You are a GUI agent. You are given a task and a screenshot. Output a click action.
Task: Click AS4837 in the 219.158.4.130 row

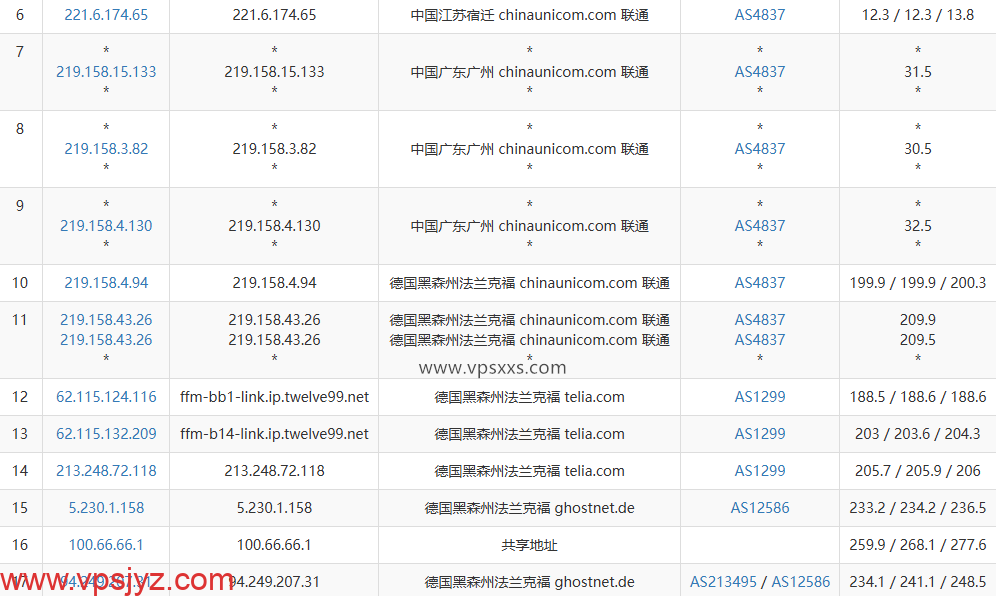click(760, 226)
